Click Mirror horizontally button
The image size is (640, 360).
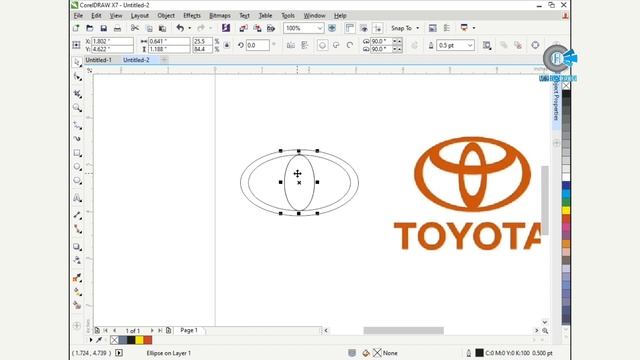291,45
